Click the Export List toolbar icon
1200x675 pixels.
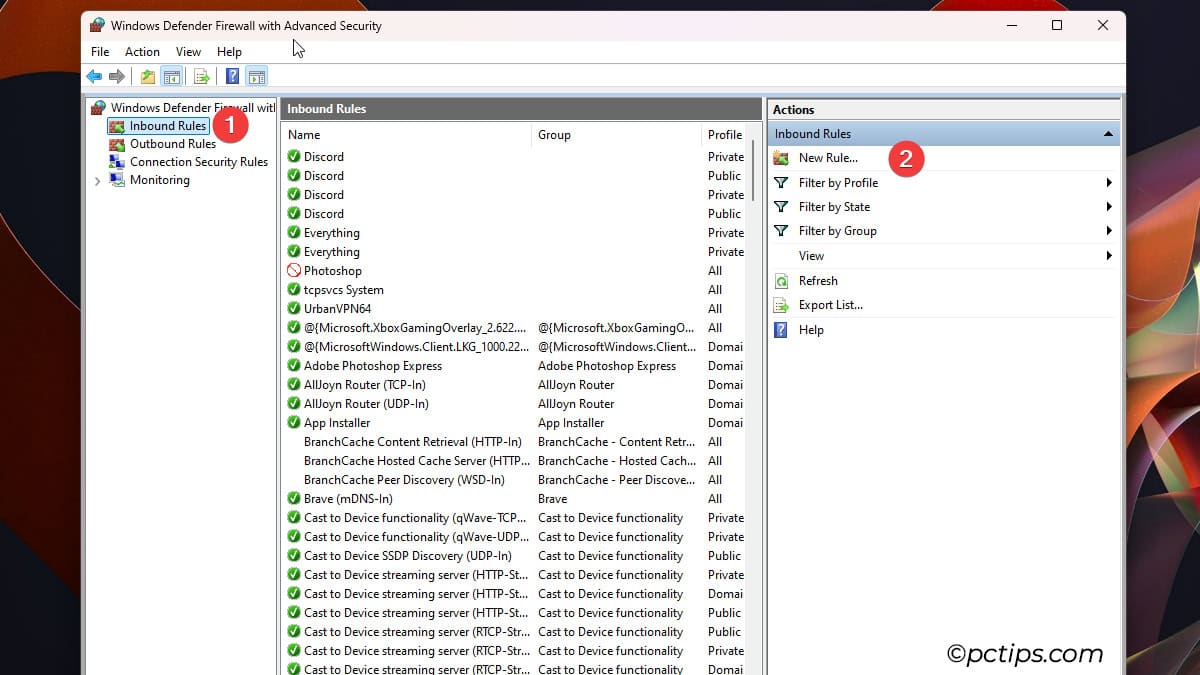click(201, 76)
